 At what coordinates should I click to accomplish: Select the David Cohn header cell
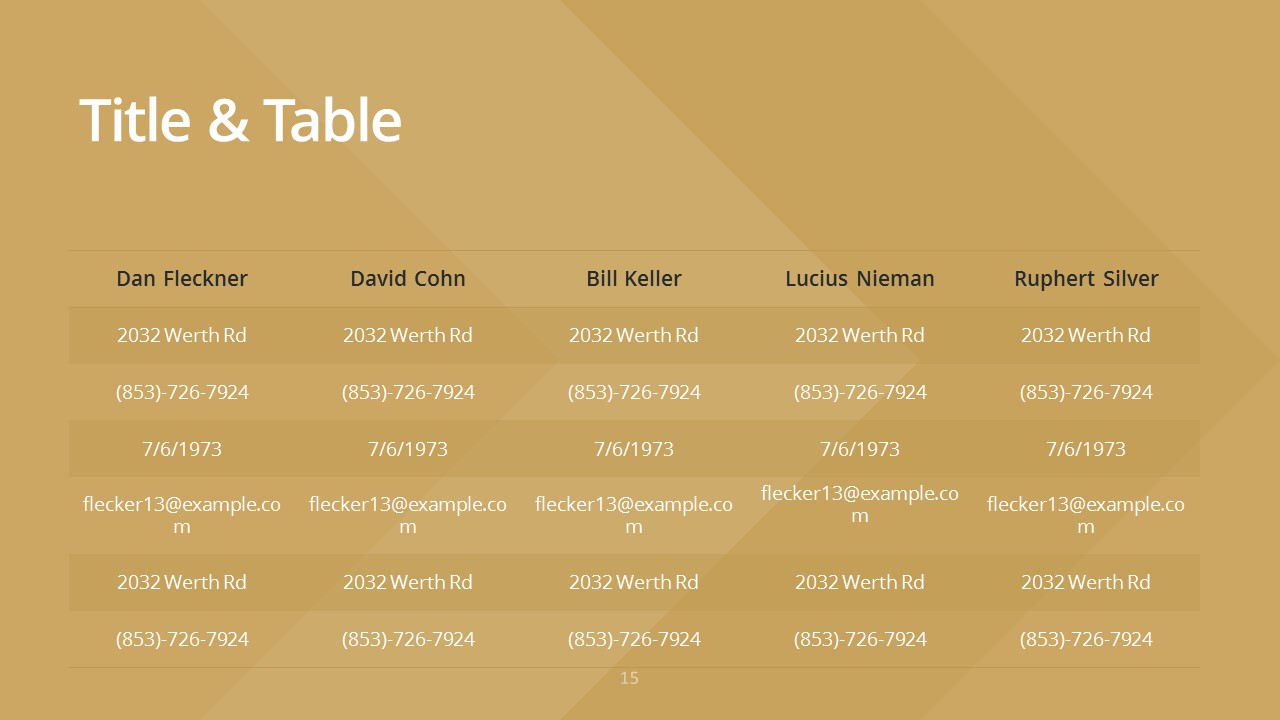[408, 279]
